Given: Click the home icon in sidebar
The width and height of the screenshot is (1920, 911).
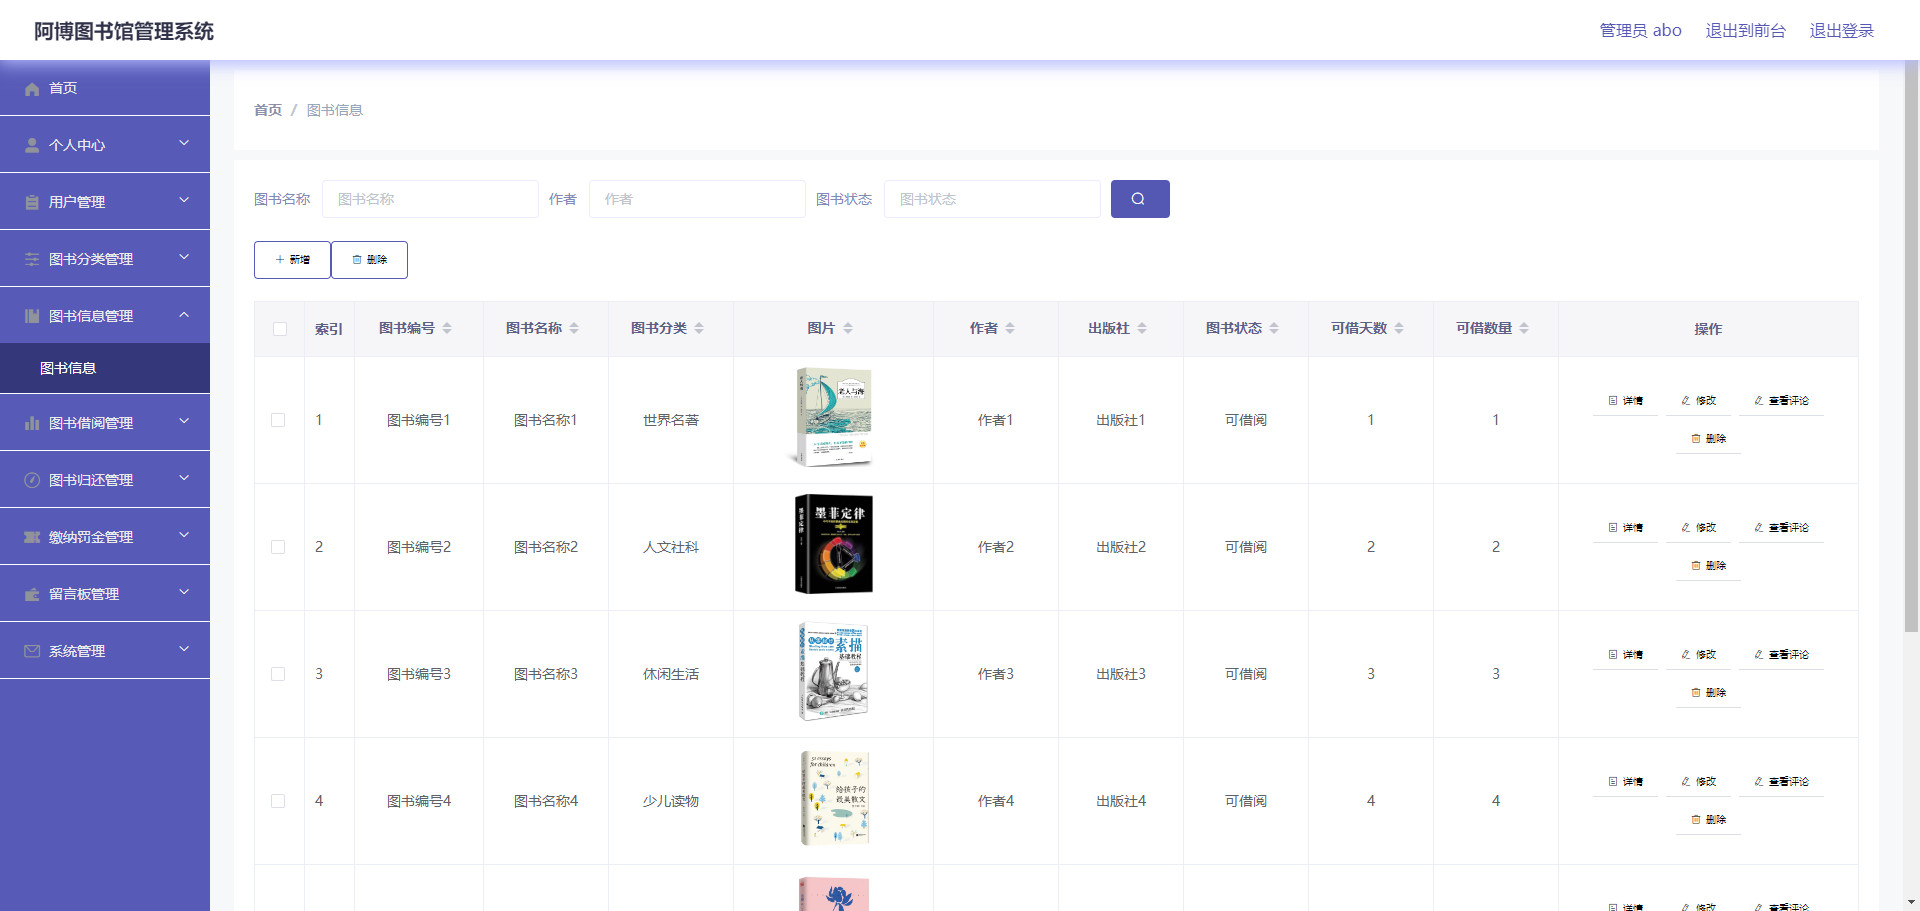Looking at the screenshot, I should coord(32,89).
